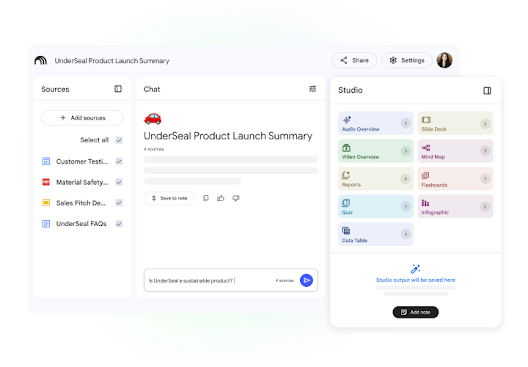This screenshot has width=528, height=367.
Task: Open the user profile avatar
Action: click(x=444, y=60)
